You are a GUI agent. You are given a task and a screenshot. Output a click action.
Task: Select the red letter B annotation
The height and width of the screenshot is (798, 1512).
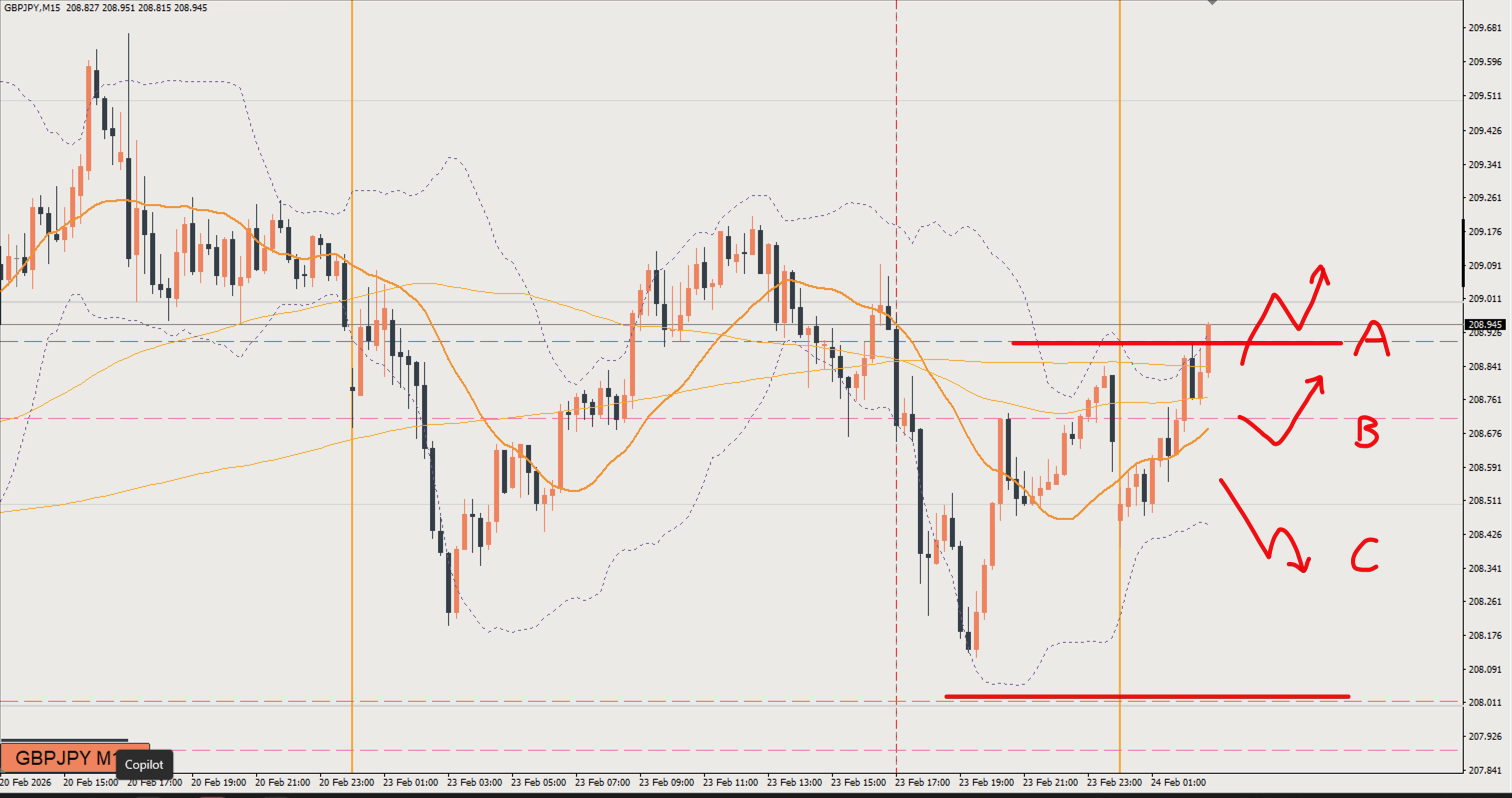(1367, 431)
